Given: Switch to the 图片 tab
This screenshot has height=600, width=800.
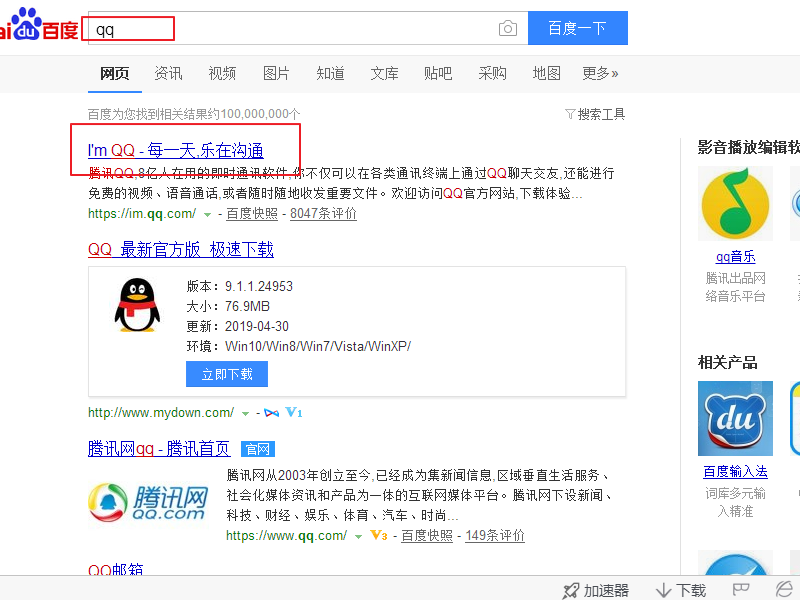Looking at the screenshot, I should (276, 73).
